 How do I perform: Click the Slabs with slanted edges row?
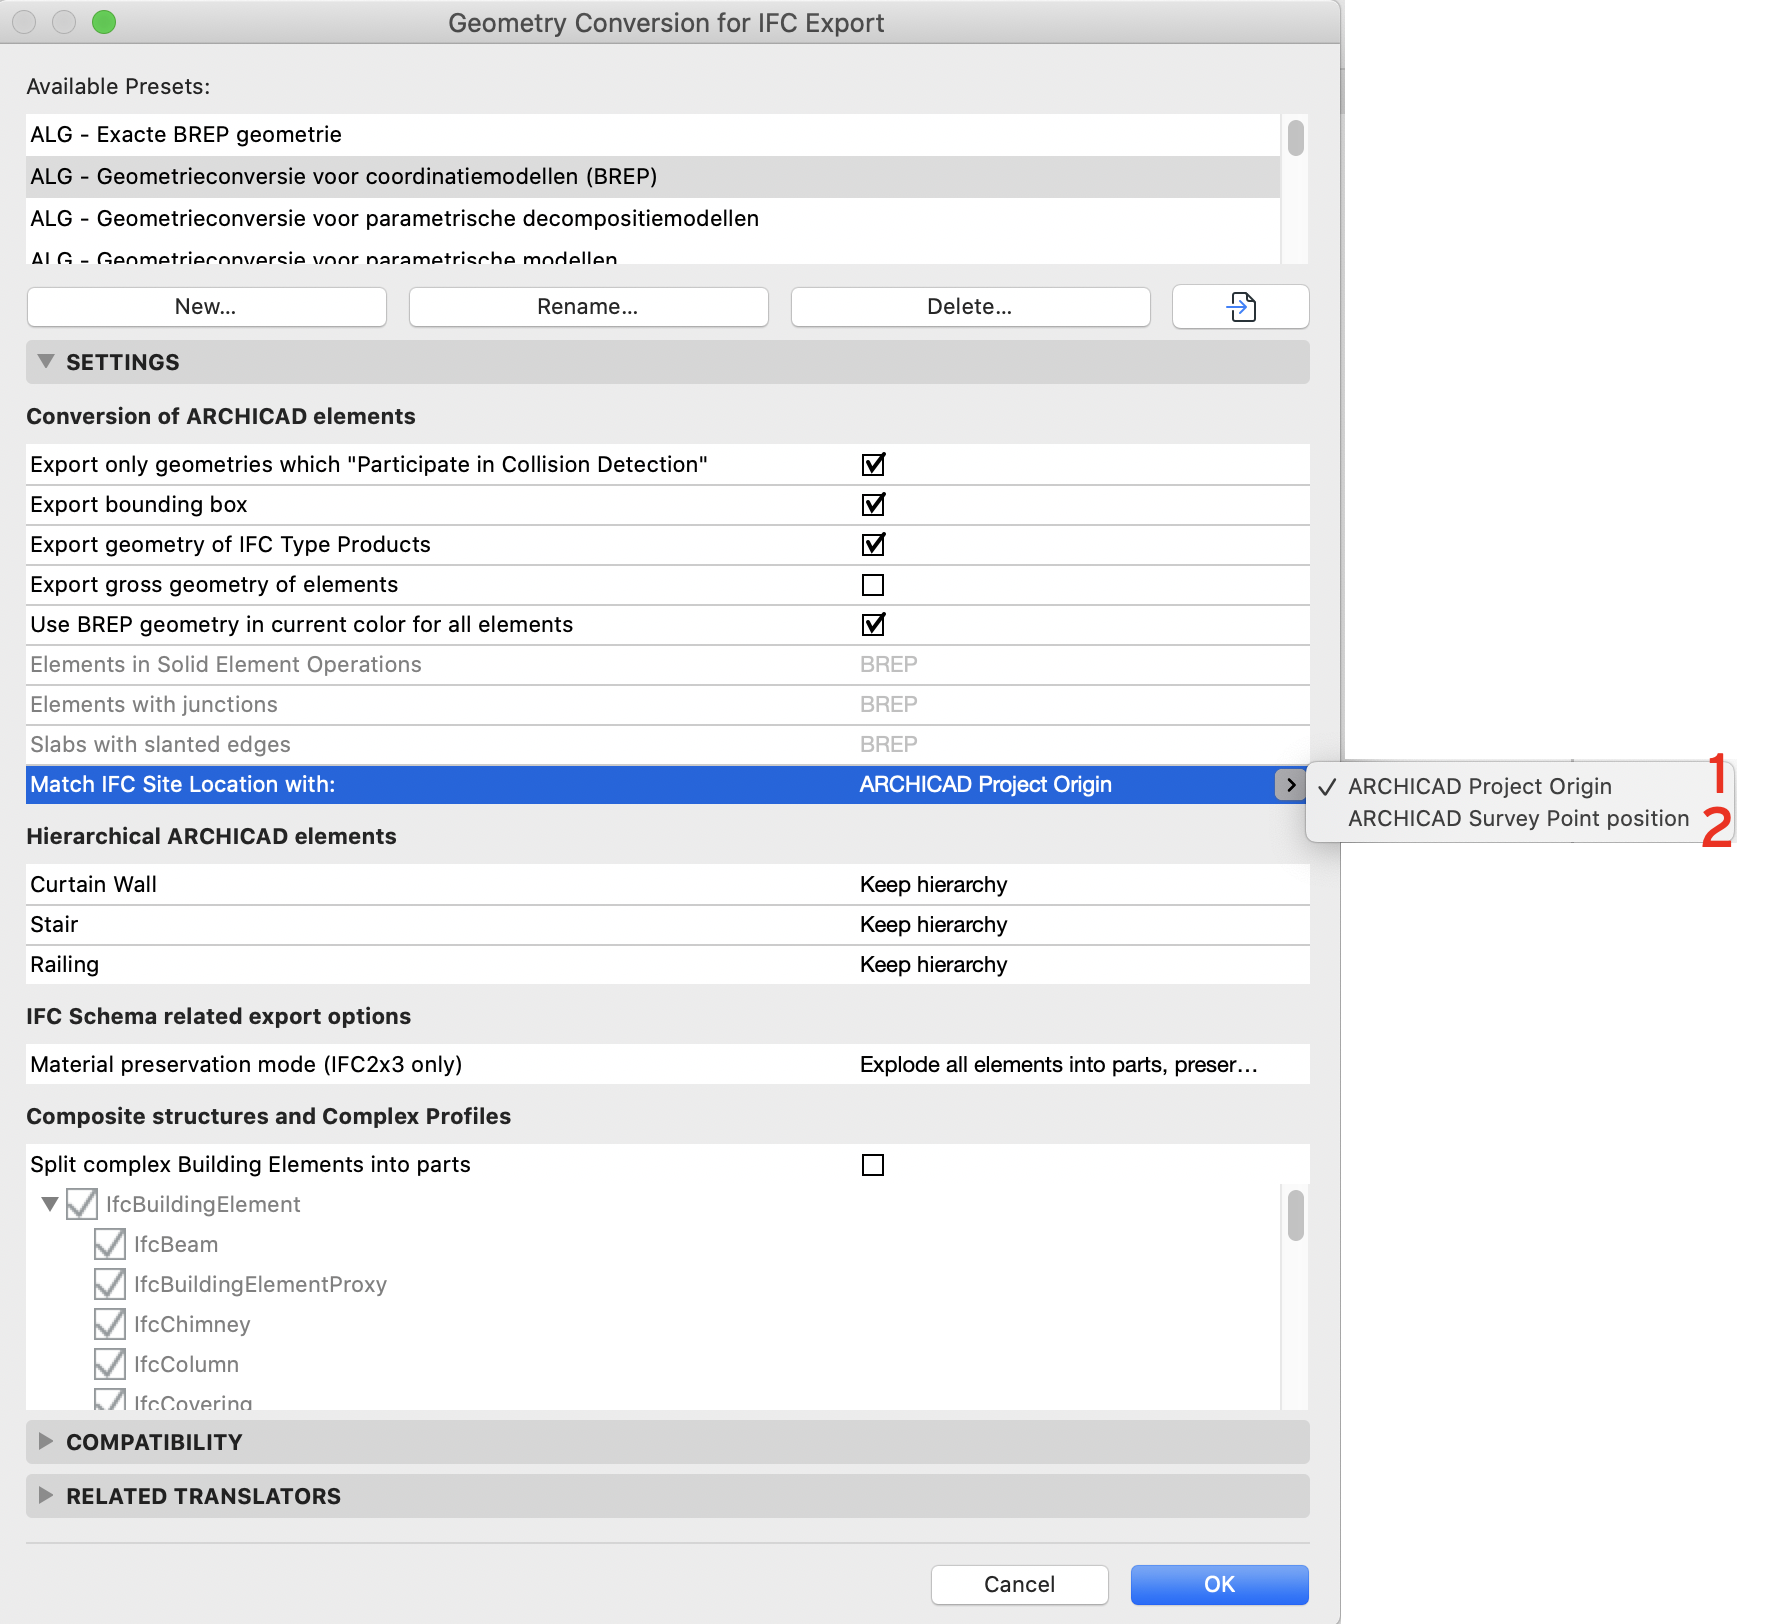point(667,745)
